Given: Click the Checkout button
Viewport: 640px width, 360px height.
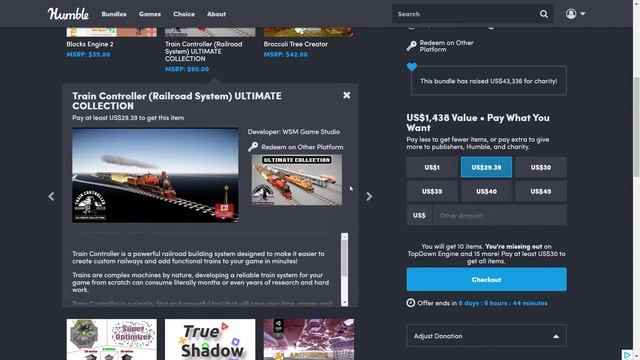Looking at the screenshot, I should [486, 280].
